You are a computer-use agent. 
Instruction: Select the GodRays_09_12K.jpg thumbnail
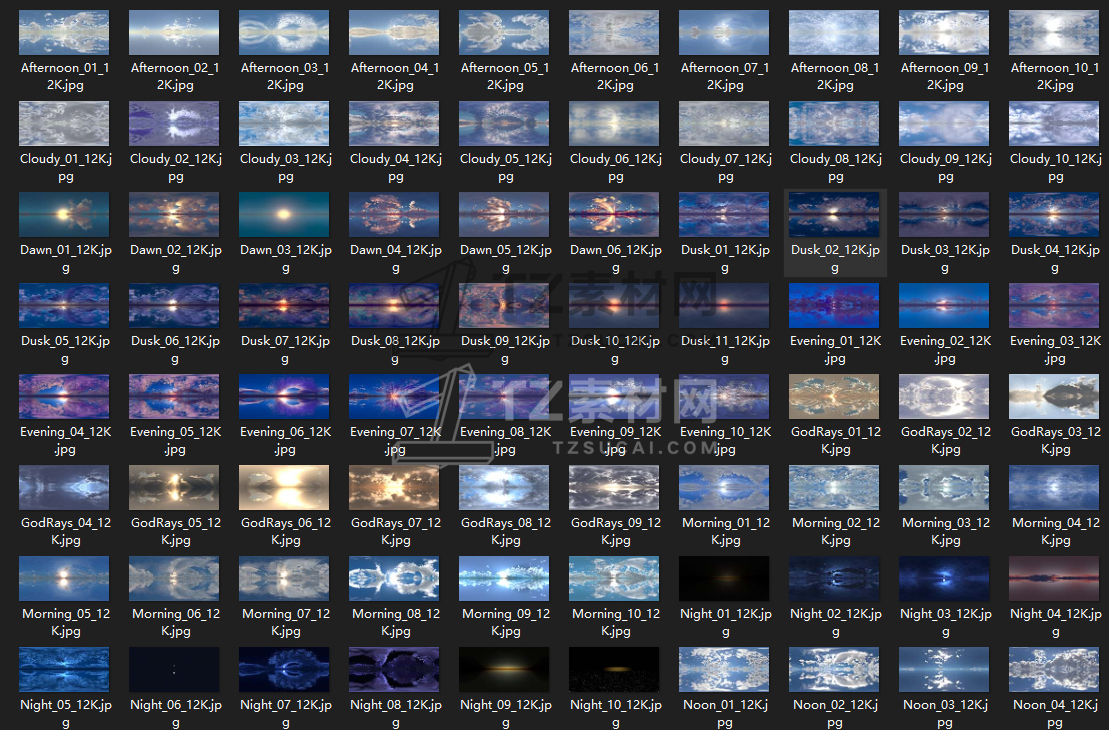pyautogui.click(x=614, y=487)
